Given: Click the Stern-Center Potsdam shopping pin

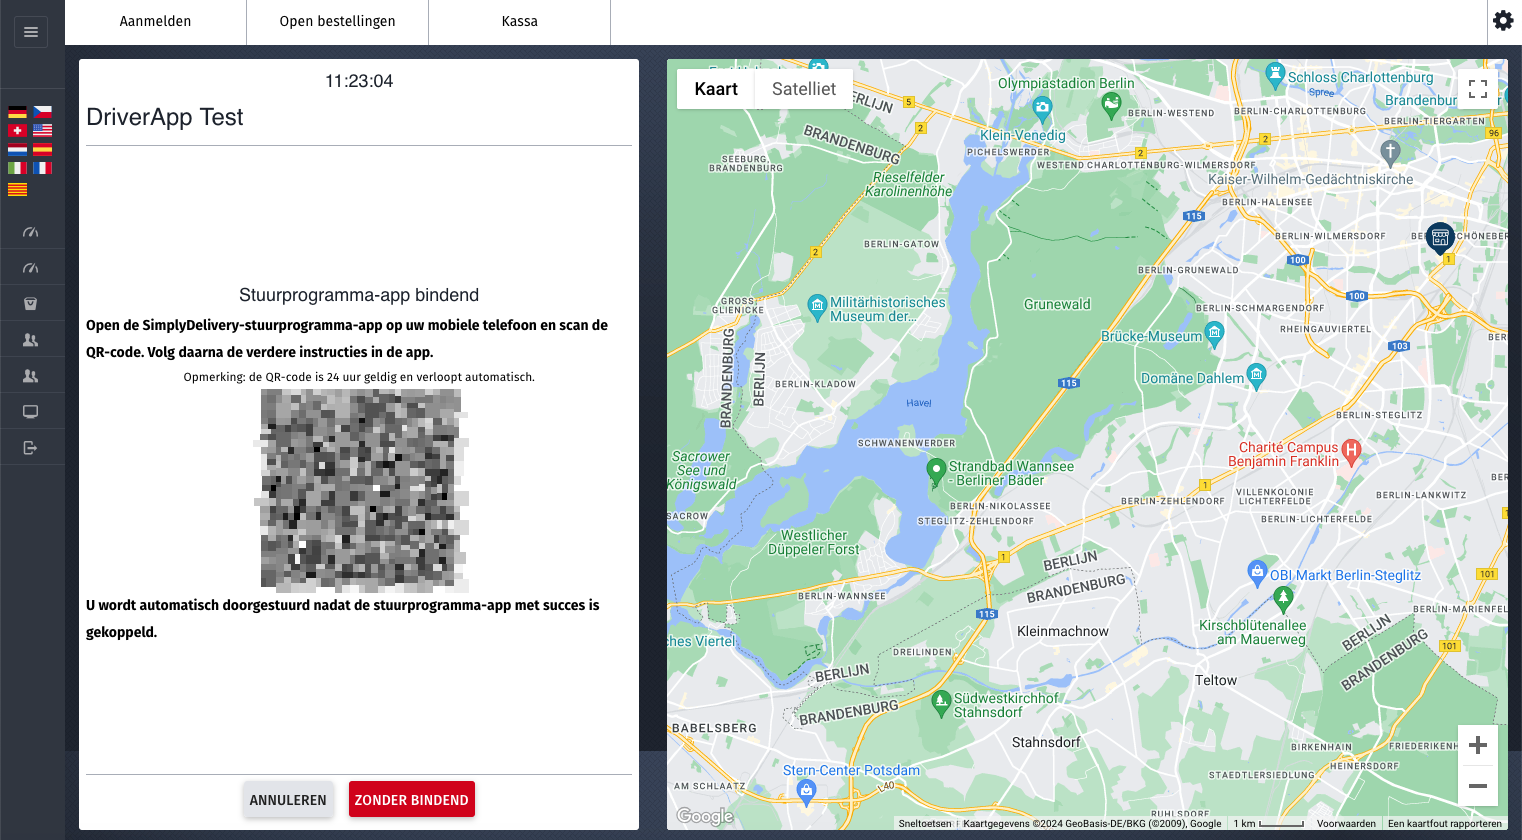Looking at the screenshot, I should [x=806, y=791].
